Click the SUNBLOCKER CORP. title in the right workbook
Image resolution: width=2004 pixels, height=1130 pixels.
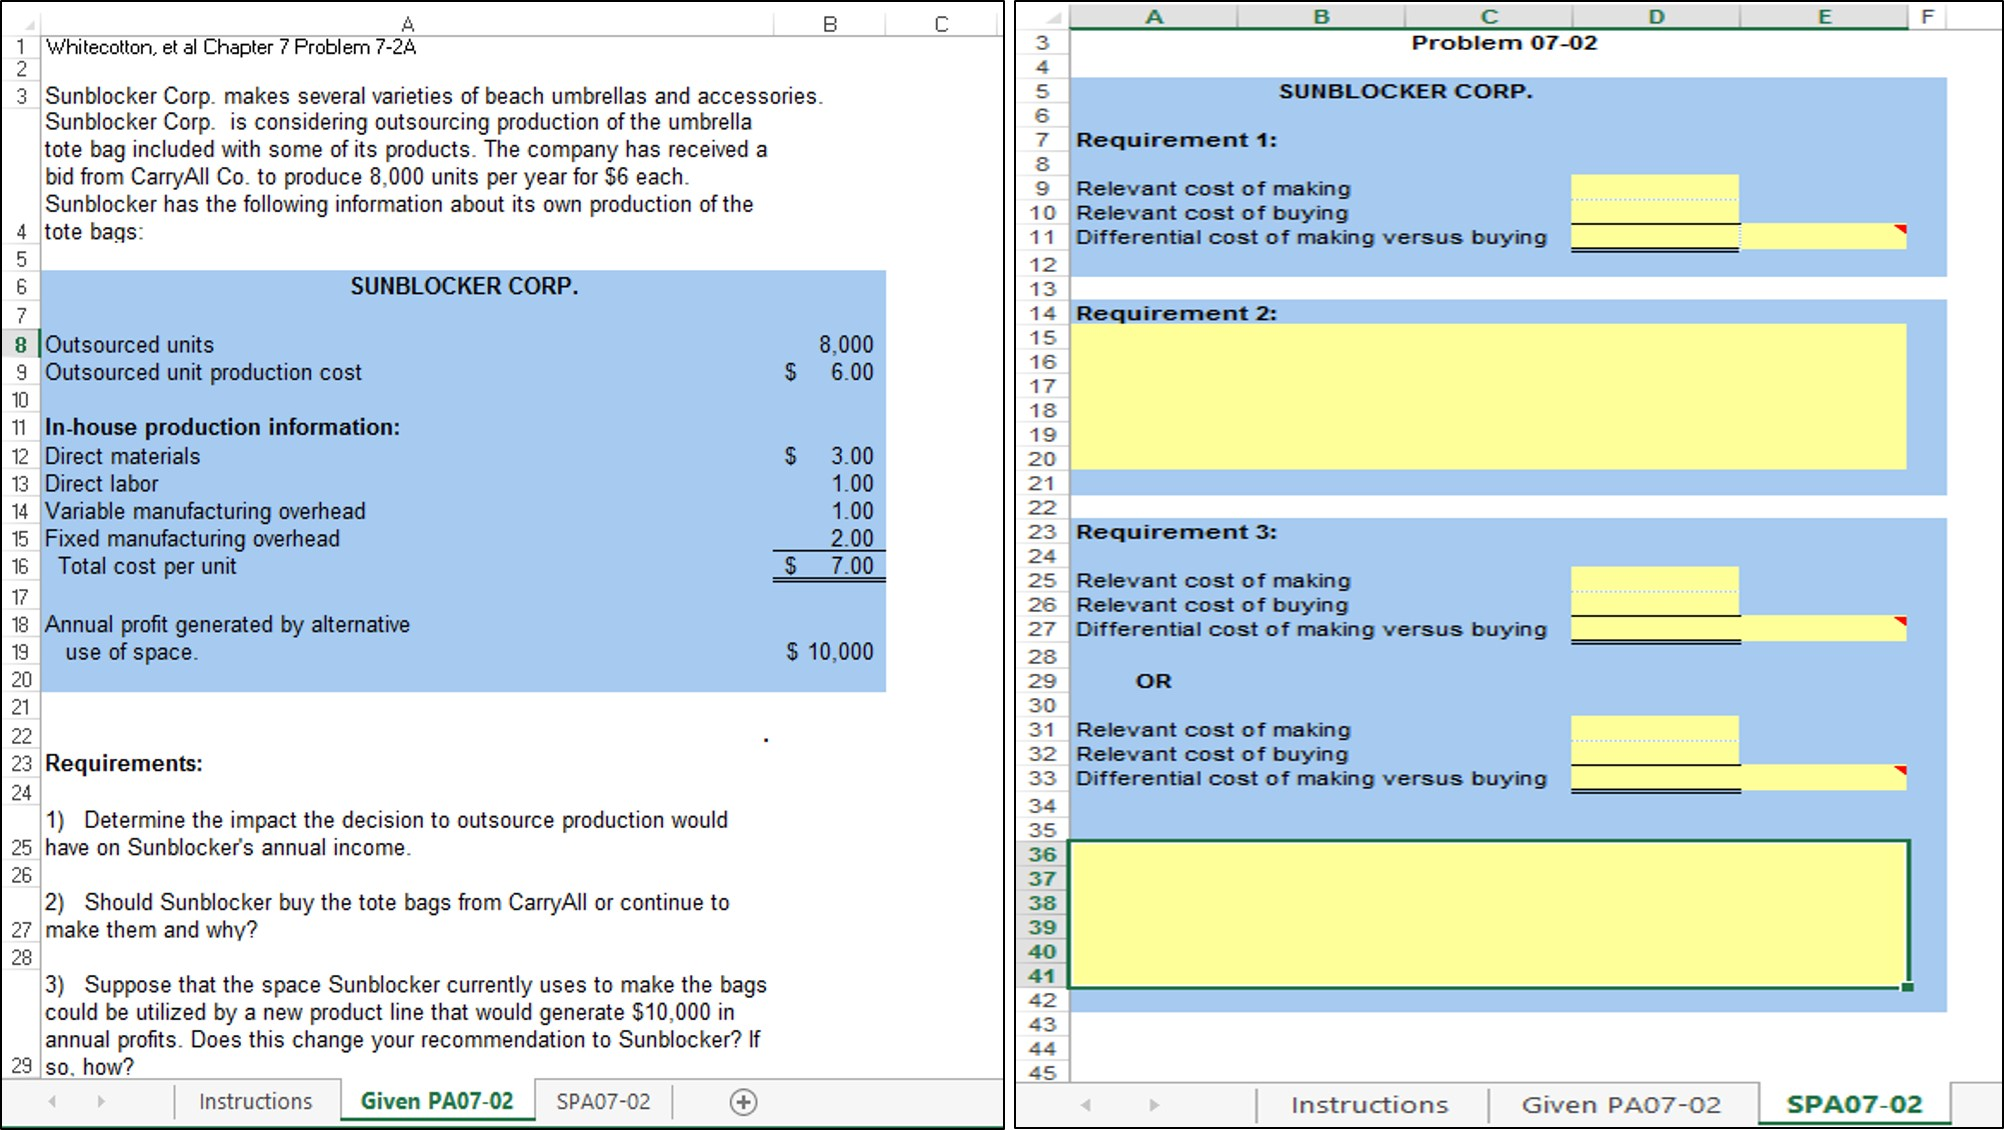tap(1405, 91)
